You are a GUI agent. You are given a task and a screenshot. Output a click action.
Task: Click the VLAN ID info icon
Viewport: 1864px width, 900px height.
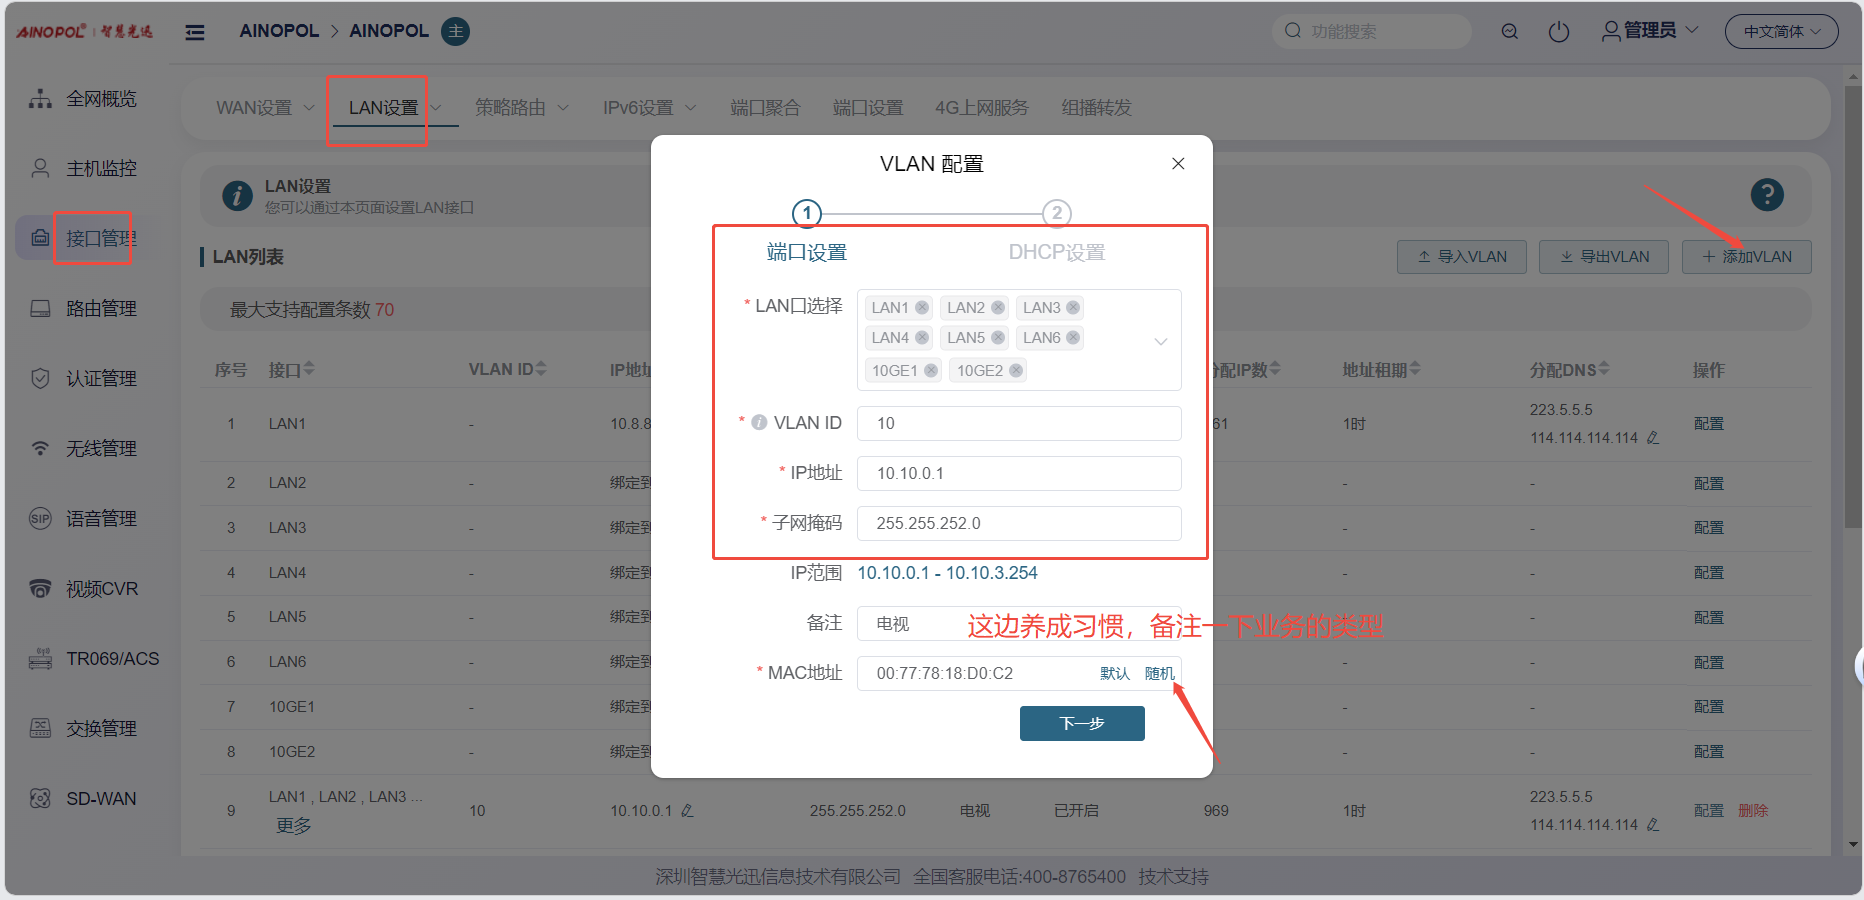pos(759,423)
